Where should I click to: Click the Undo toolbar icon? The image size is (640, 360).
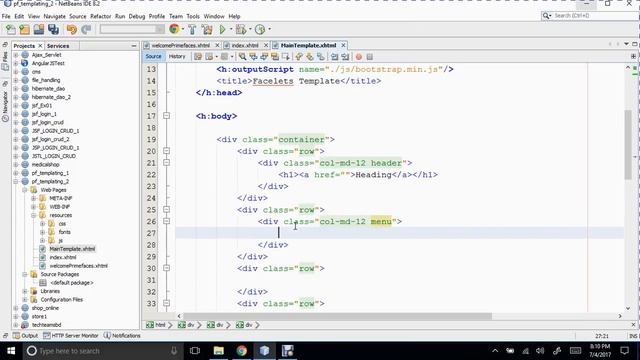72,29
